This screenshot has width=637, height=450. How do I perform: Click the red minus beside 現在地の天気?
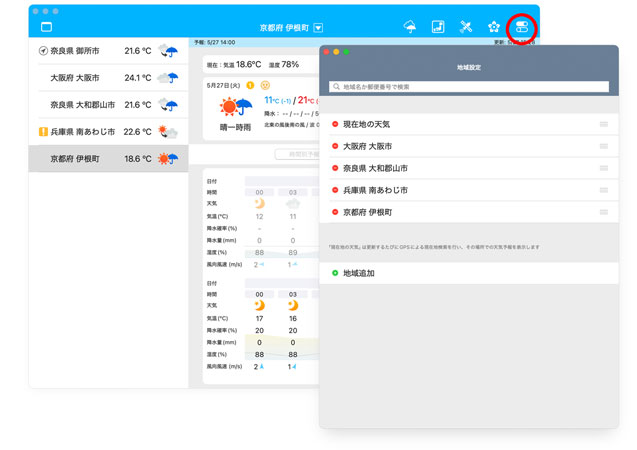coord(335,124)
